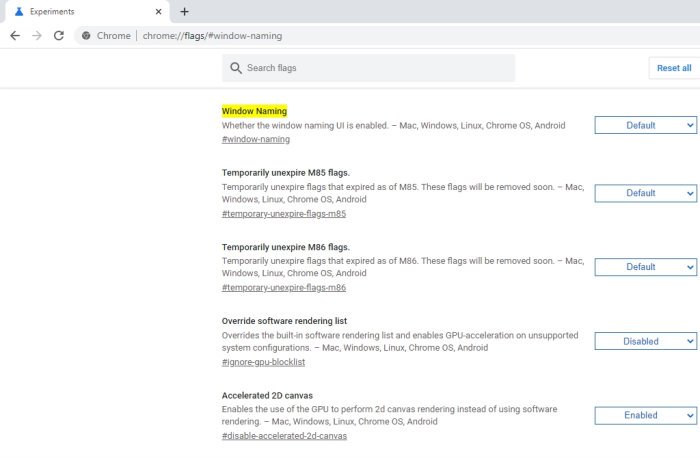
Task: Follow the #disable-accelerated-2d-canvas link
Action: tap(284, 436)
